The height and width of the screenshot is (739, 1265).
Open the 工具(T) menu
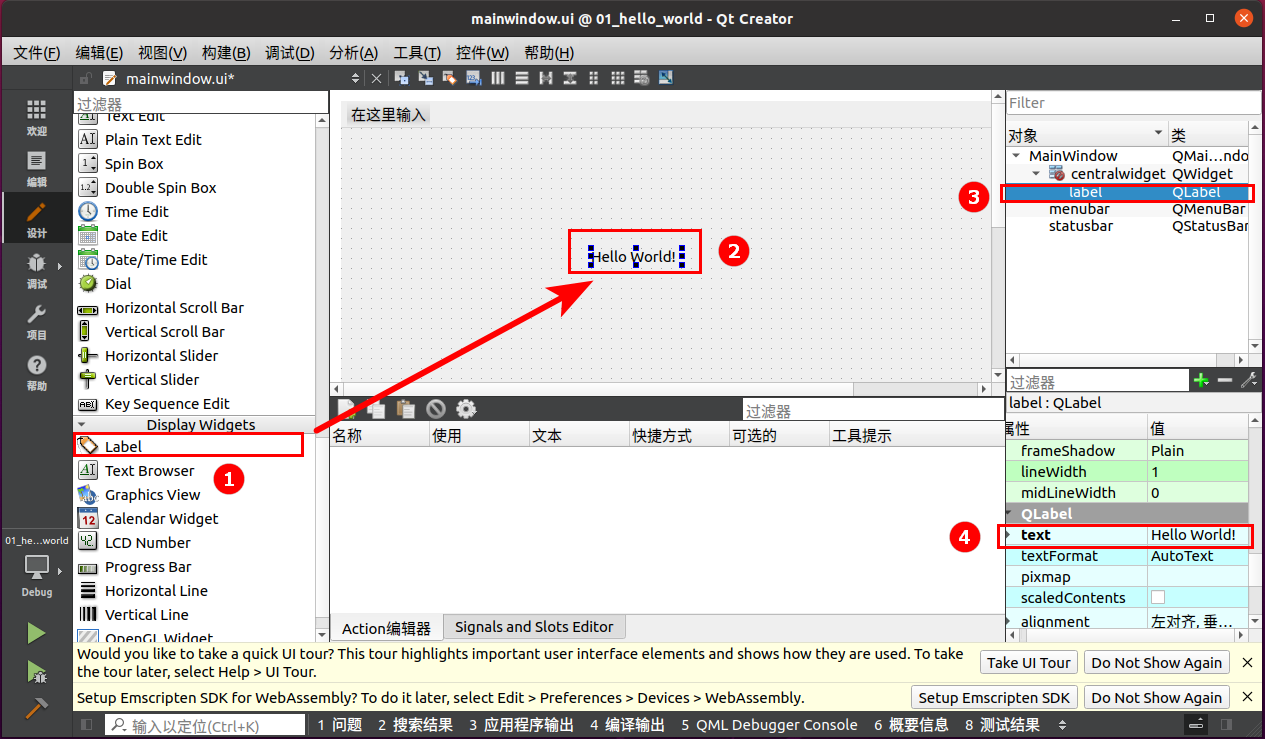[x=417, y=53]
